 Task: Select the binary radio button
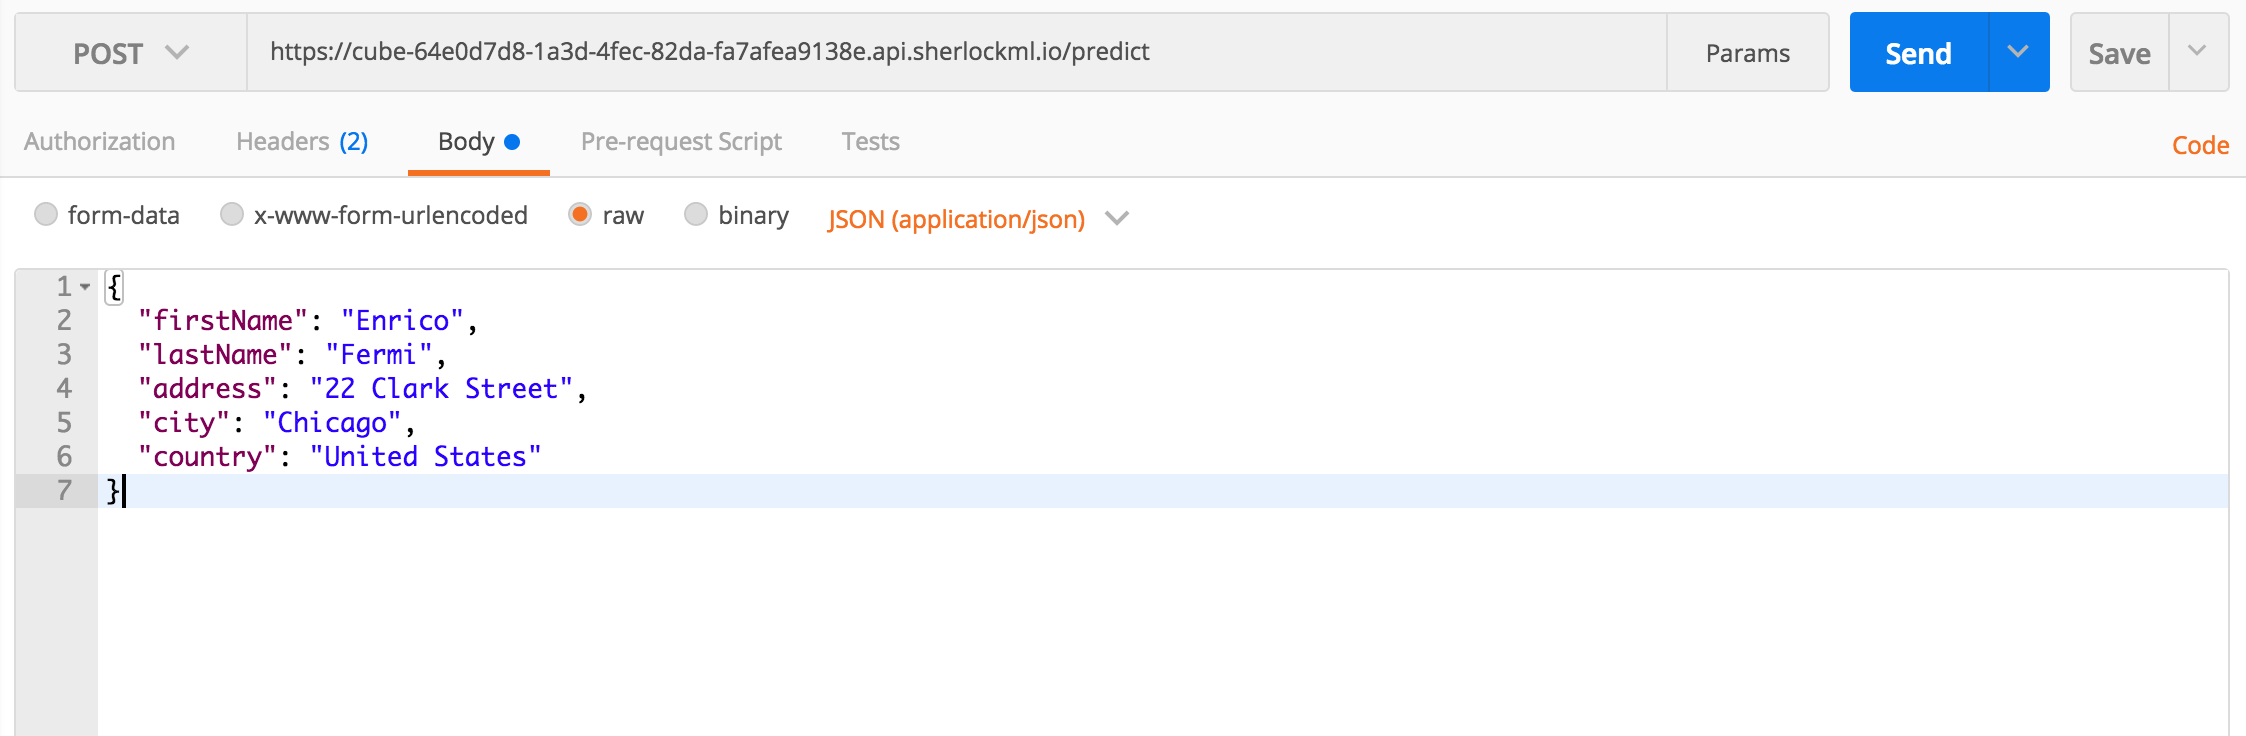point(696,215)
